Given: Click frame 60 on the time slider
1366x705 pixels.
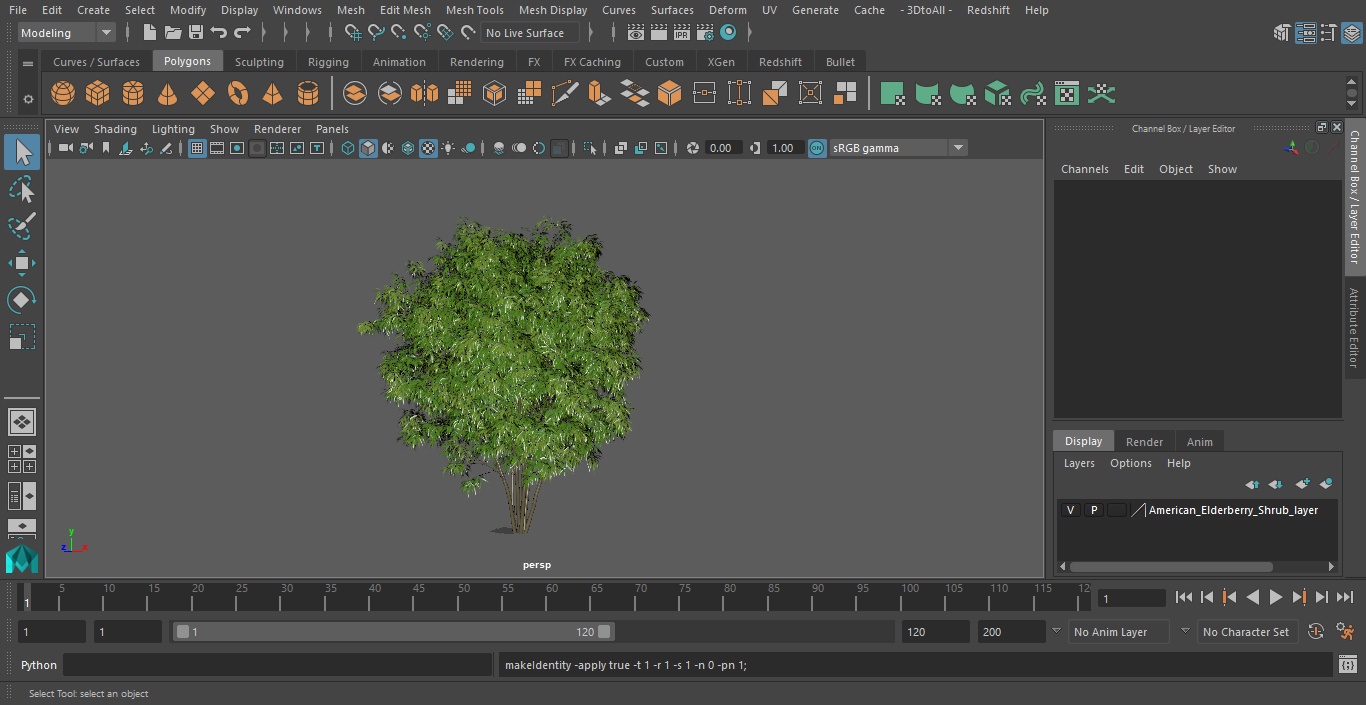Looking at the screenshot, I should [551, 597].
